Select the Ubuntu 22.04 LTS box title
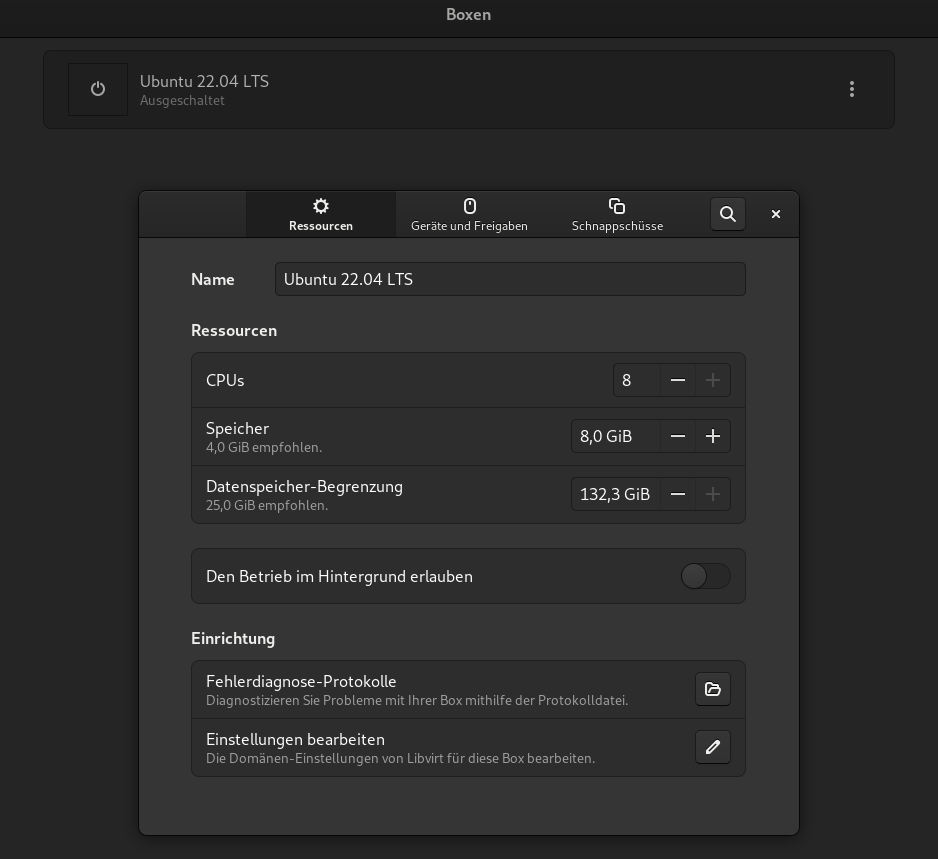Screen dimensions: 938x859 (x=204, y=81)
